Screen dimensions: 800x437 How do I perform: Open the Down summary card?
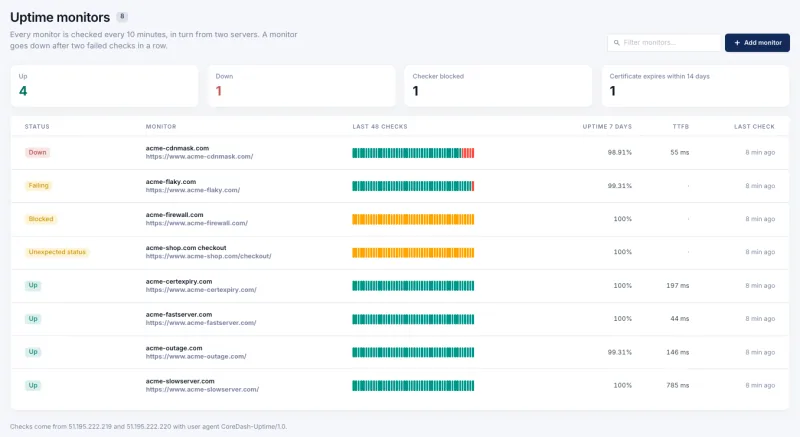coord(302,86)
